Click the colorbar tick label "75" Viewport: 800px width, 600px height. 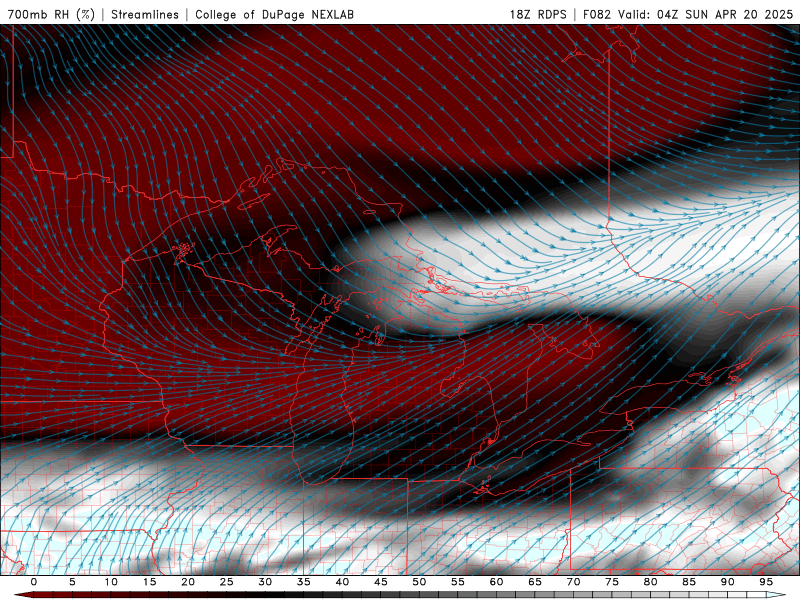click(x=612, y=582)
